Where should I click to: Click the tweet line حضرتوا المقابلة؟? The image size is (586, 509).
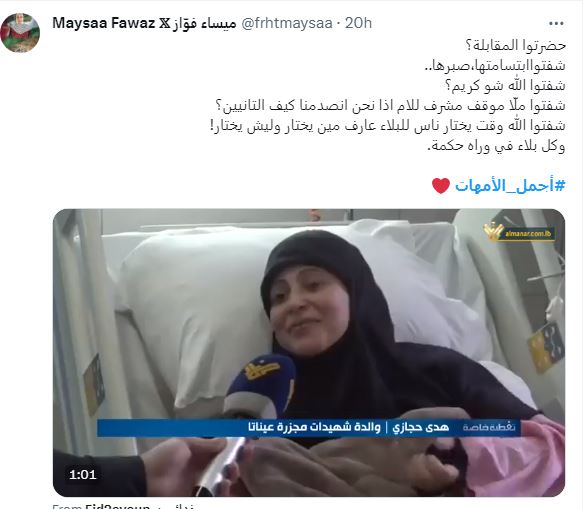515,46
